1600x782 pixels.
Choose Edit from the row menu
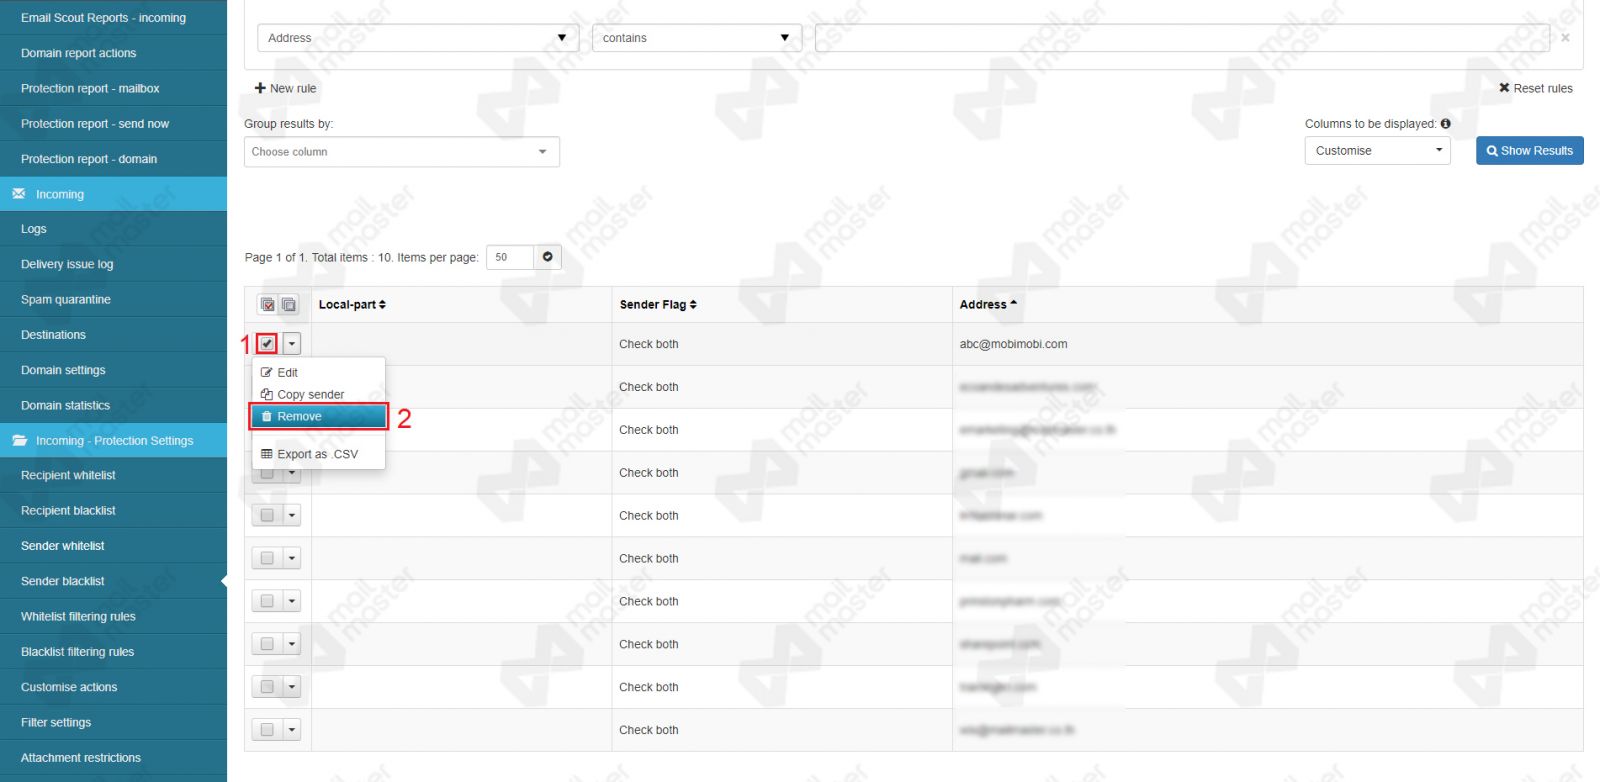click(318, 372)
